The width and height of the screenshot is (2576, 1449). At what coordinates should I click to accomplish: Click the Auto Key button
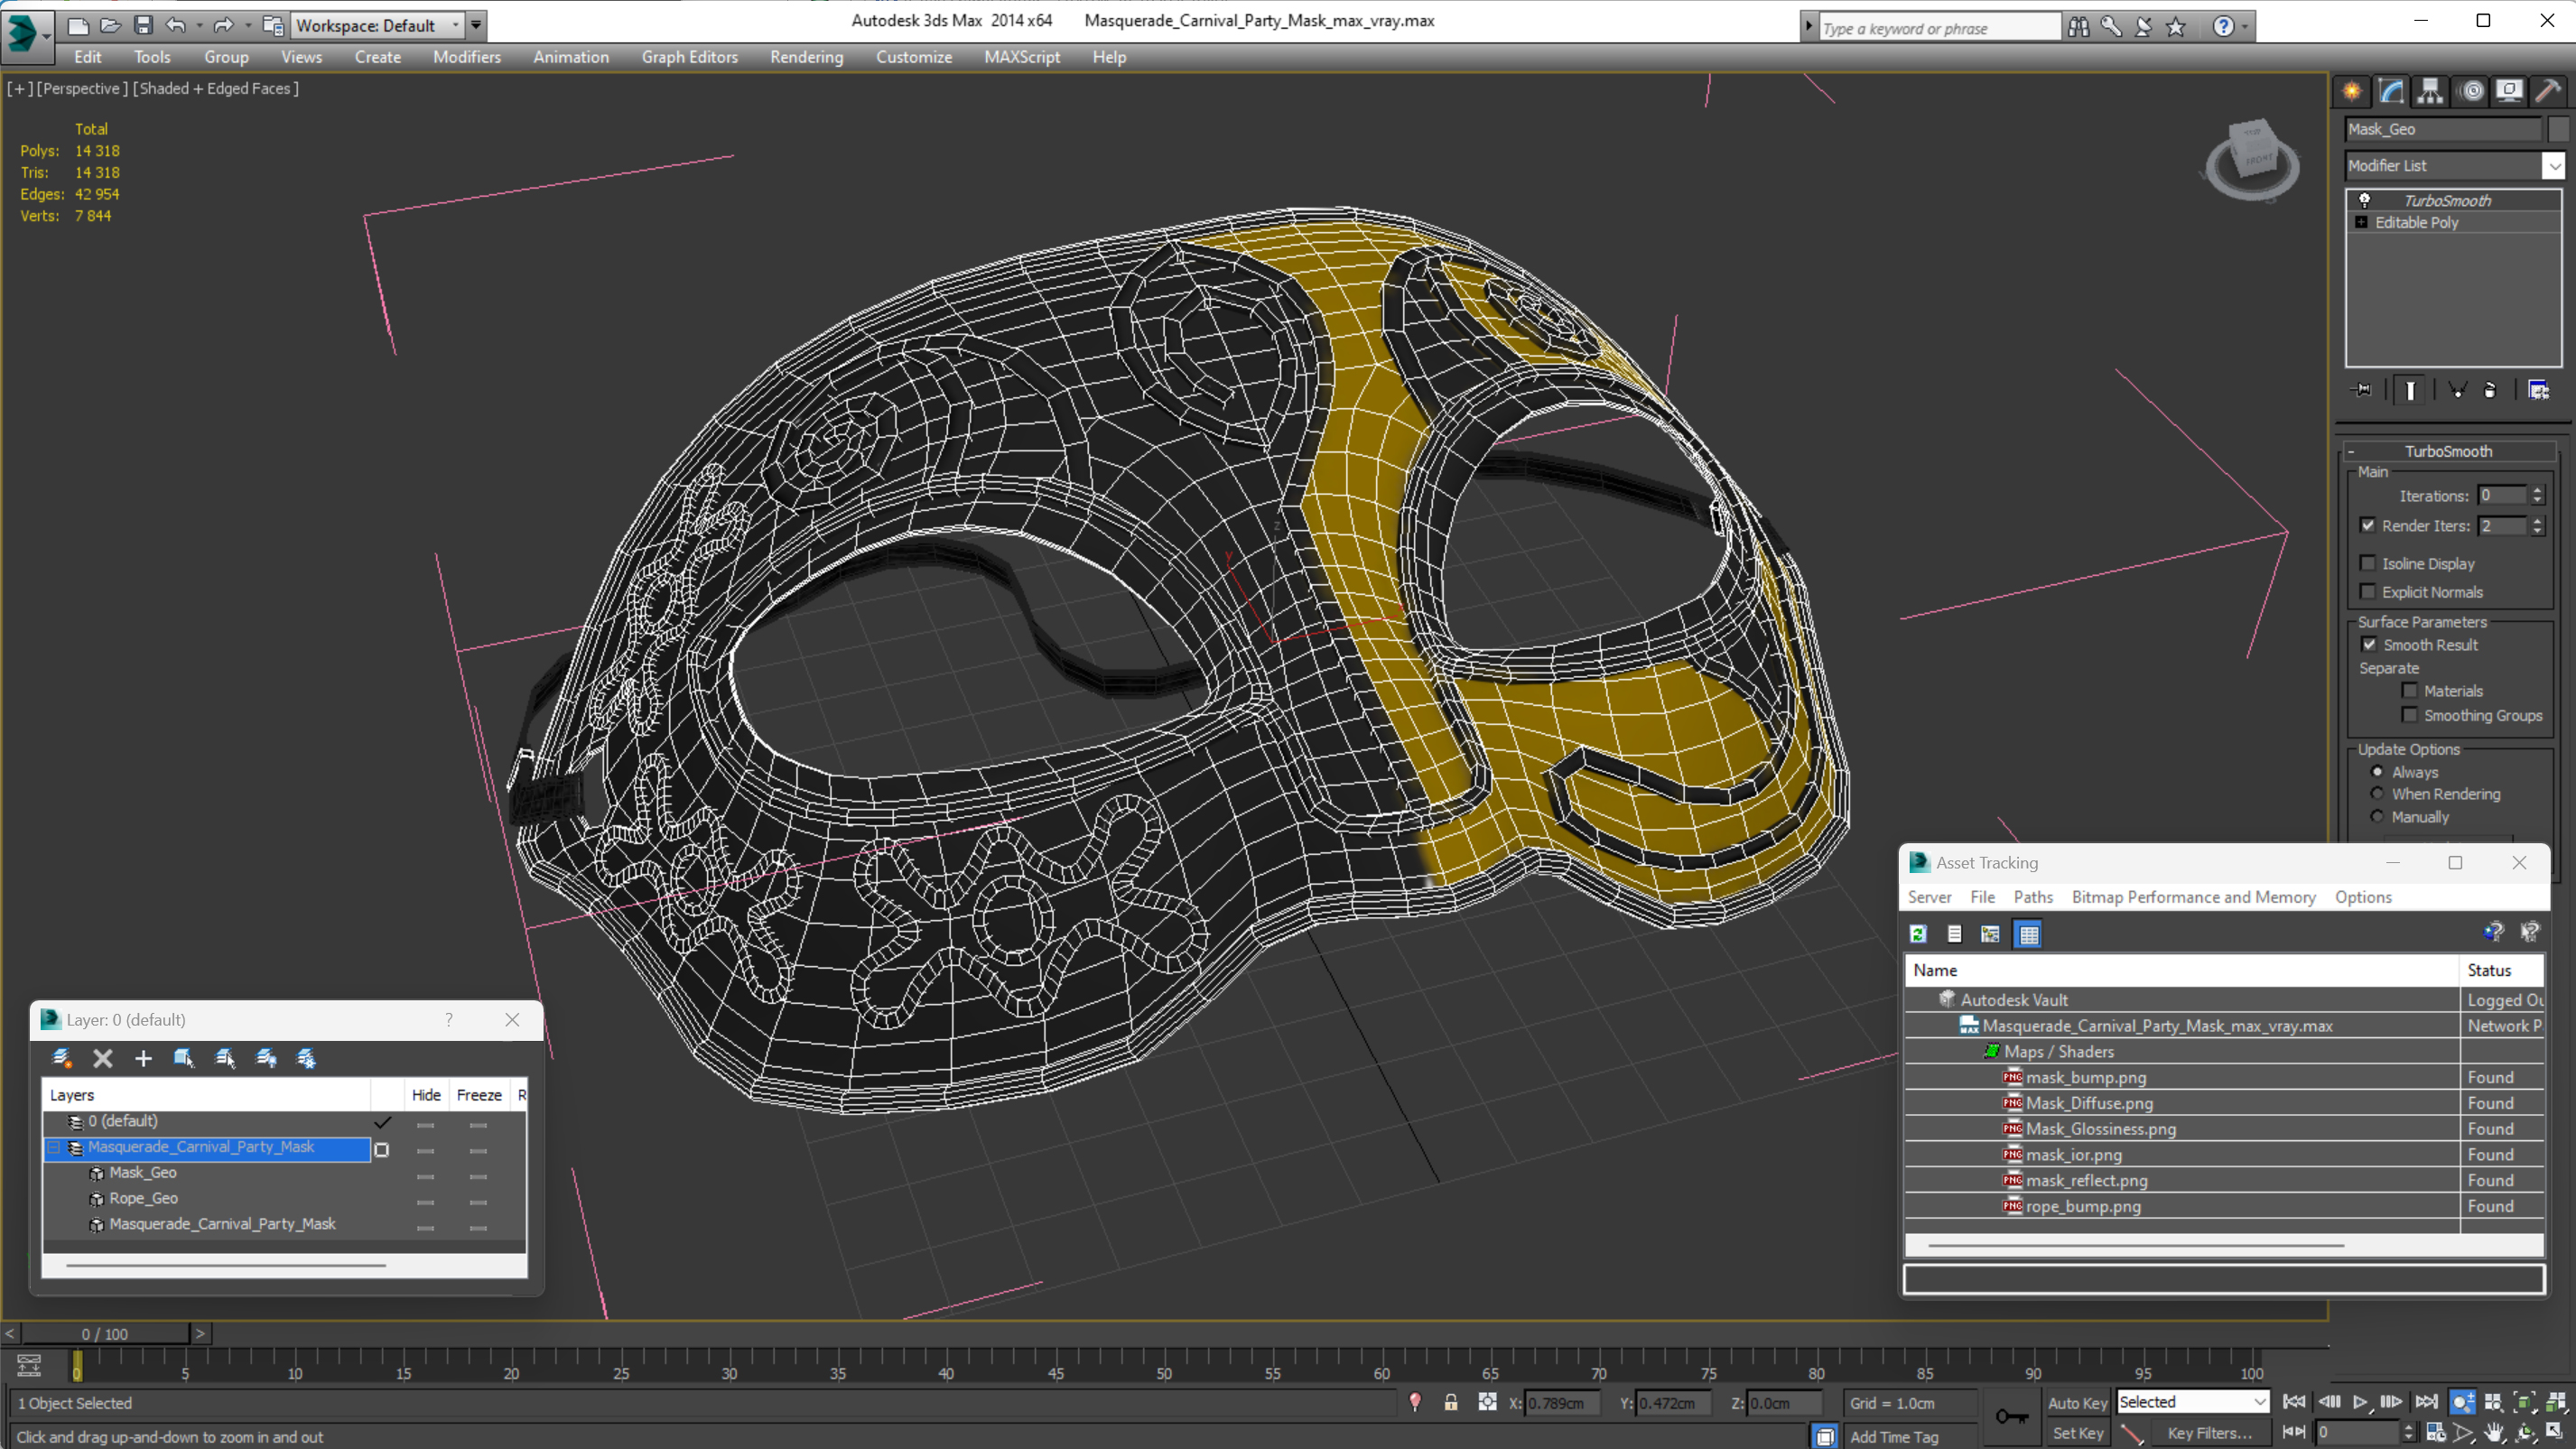coord(2077,1403)
